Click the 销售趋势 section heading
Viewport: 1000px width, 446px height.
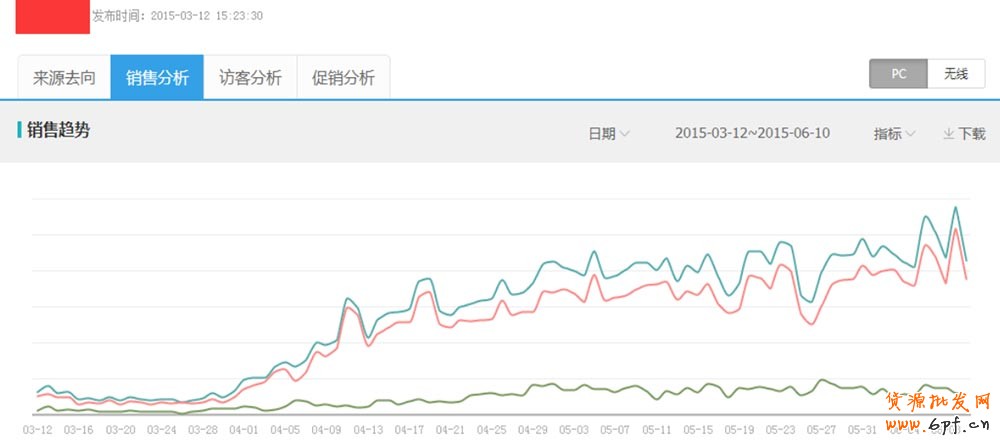[x=58, y=129]
